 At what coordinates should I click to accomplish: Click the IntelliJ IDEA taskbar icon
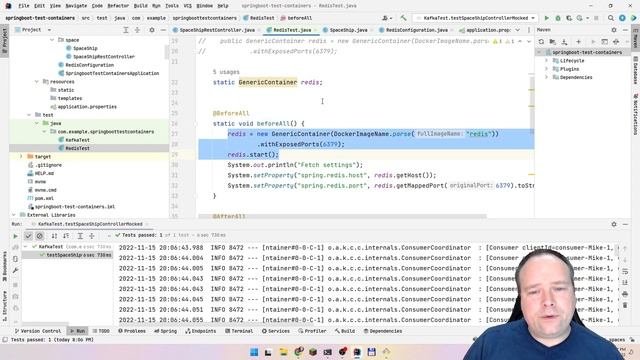tap(357, 352)
